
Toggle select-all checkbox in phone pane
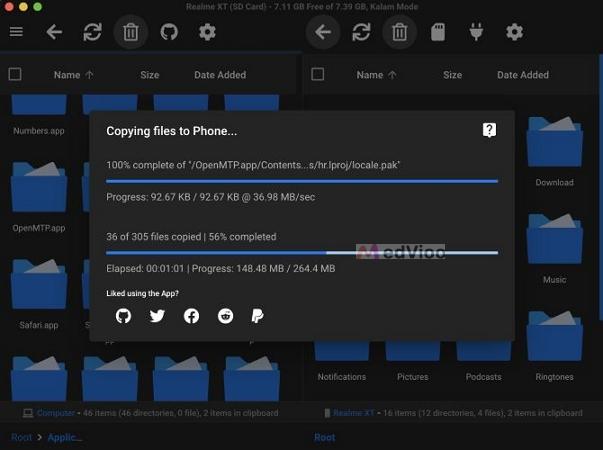tap(318, 74)
